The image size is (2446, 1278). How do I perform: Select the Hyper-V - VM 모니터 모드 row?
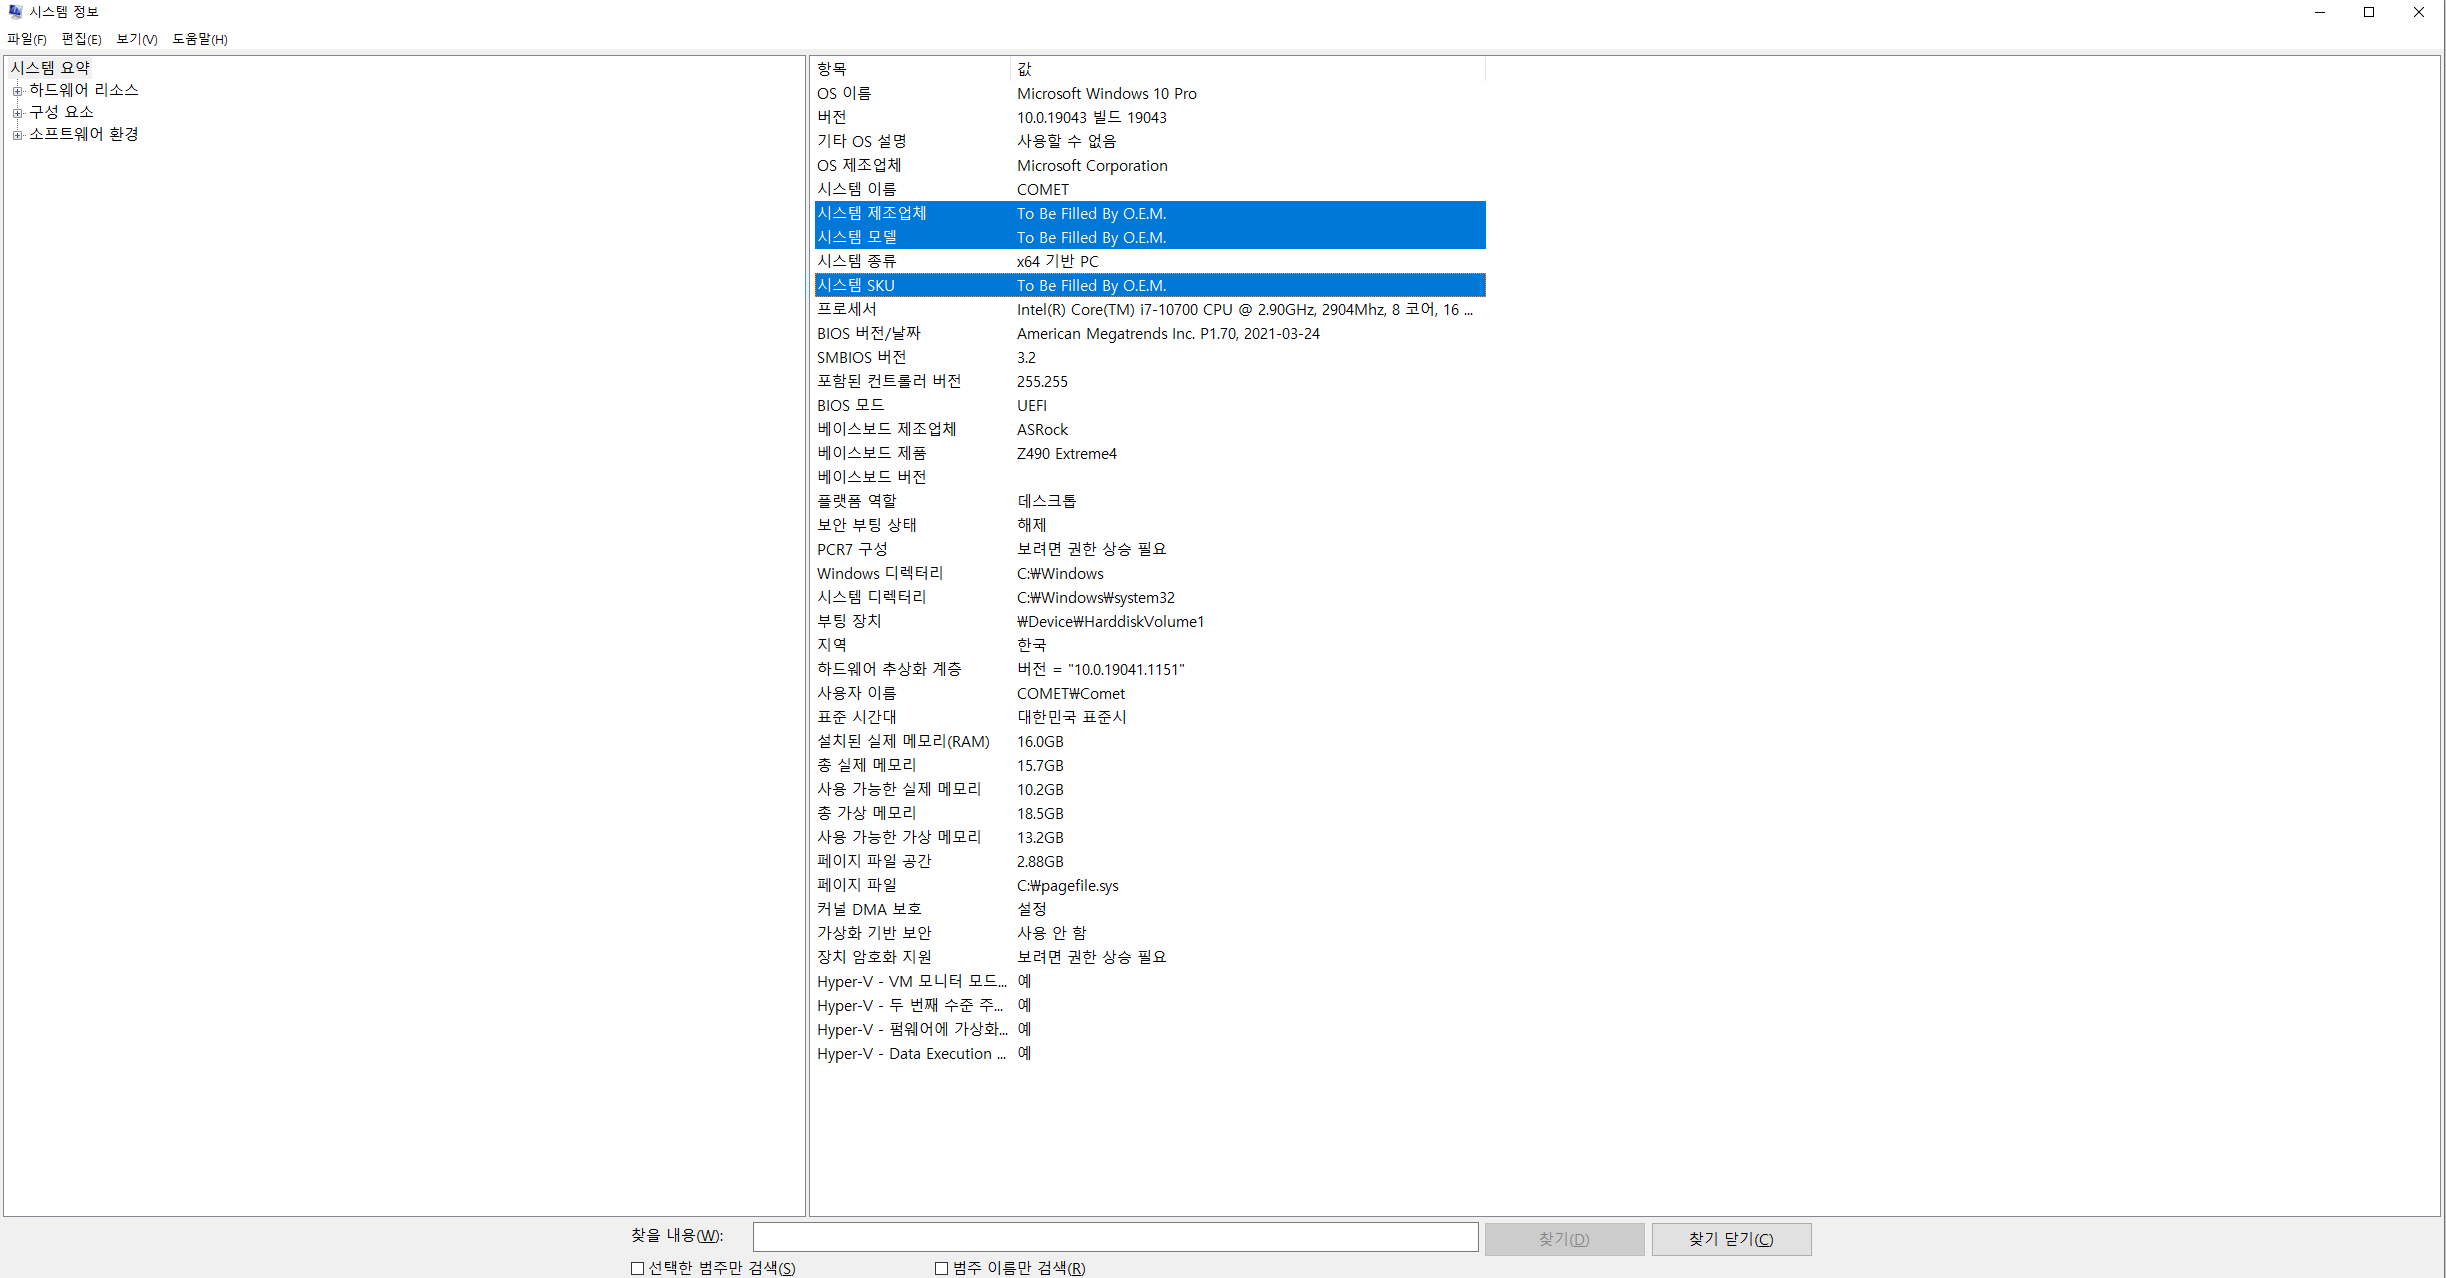[x=1150, y=981]
